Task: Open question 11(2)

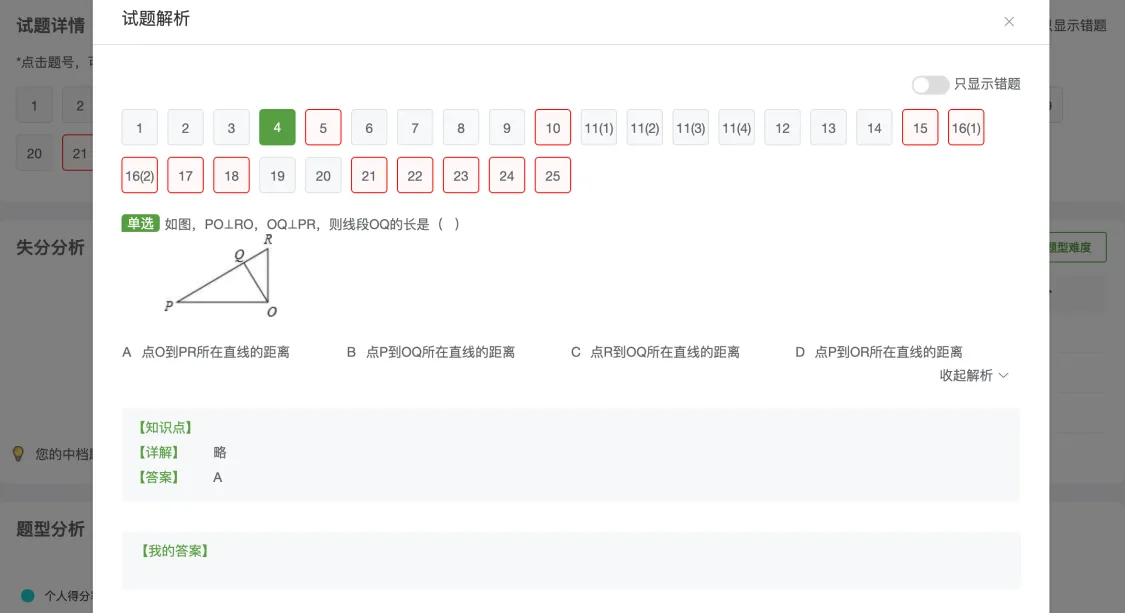Action: click(x=644, y=128)
